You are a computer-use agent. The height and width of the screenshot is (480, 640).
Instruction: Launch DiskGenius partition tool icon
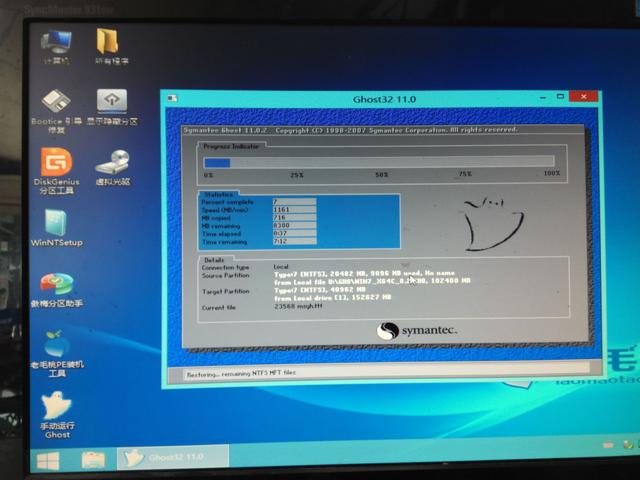(x=56, y=171)
